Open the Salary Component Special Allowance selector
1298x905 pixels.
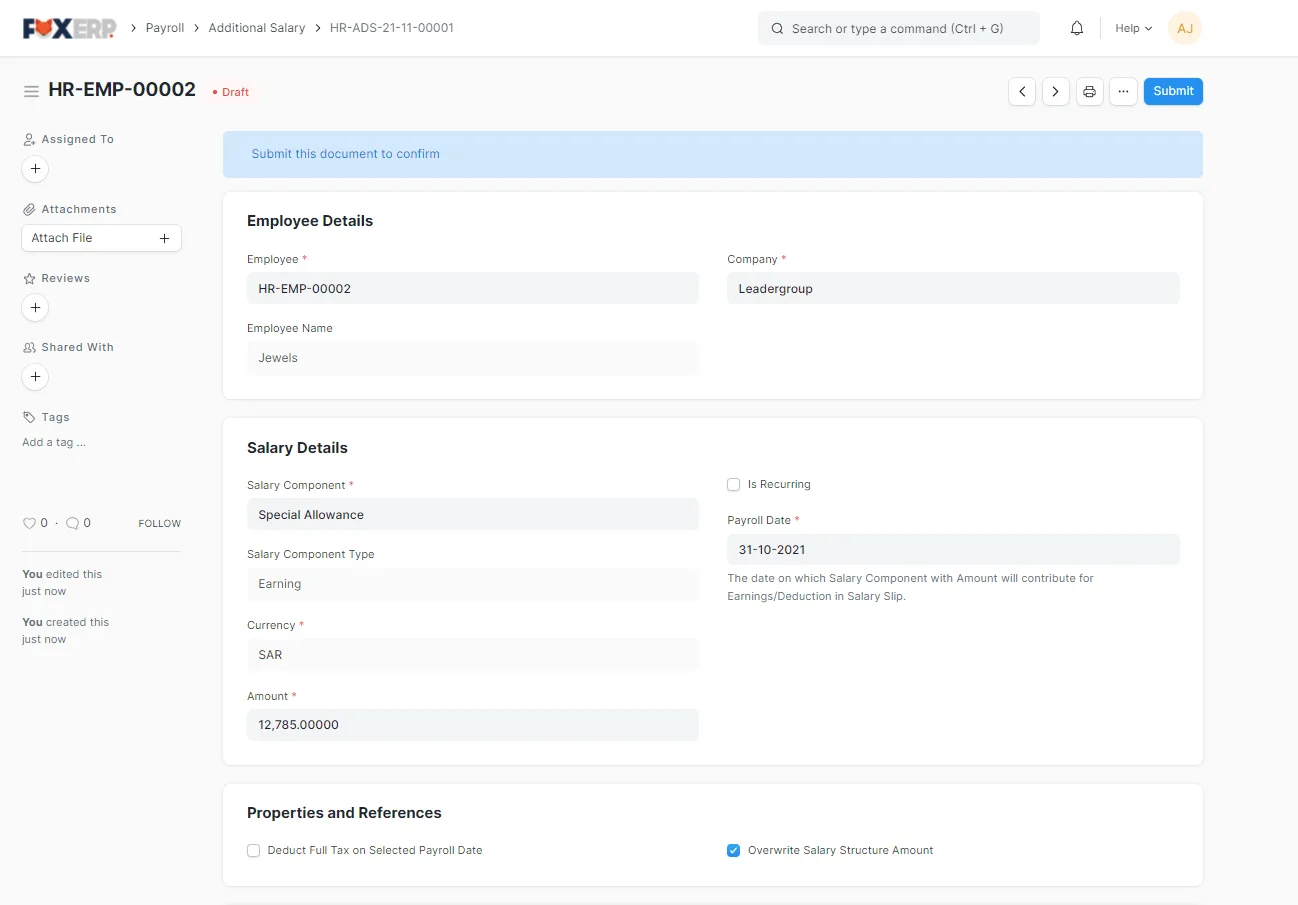pos(472,514)
